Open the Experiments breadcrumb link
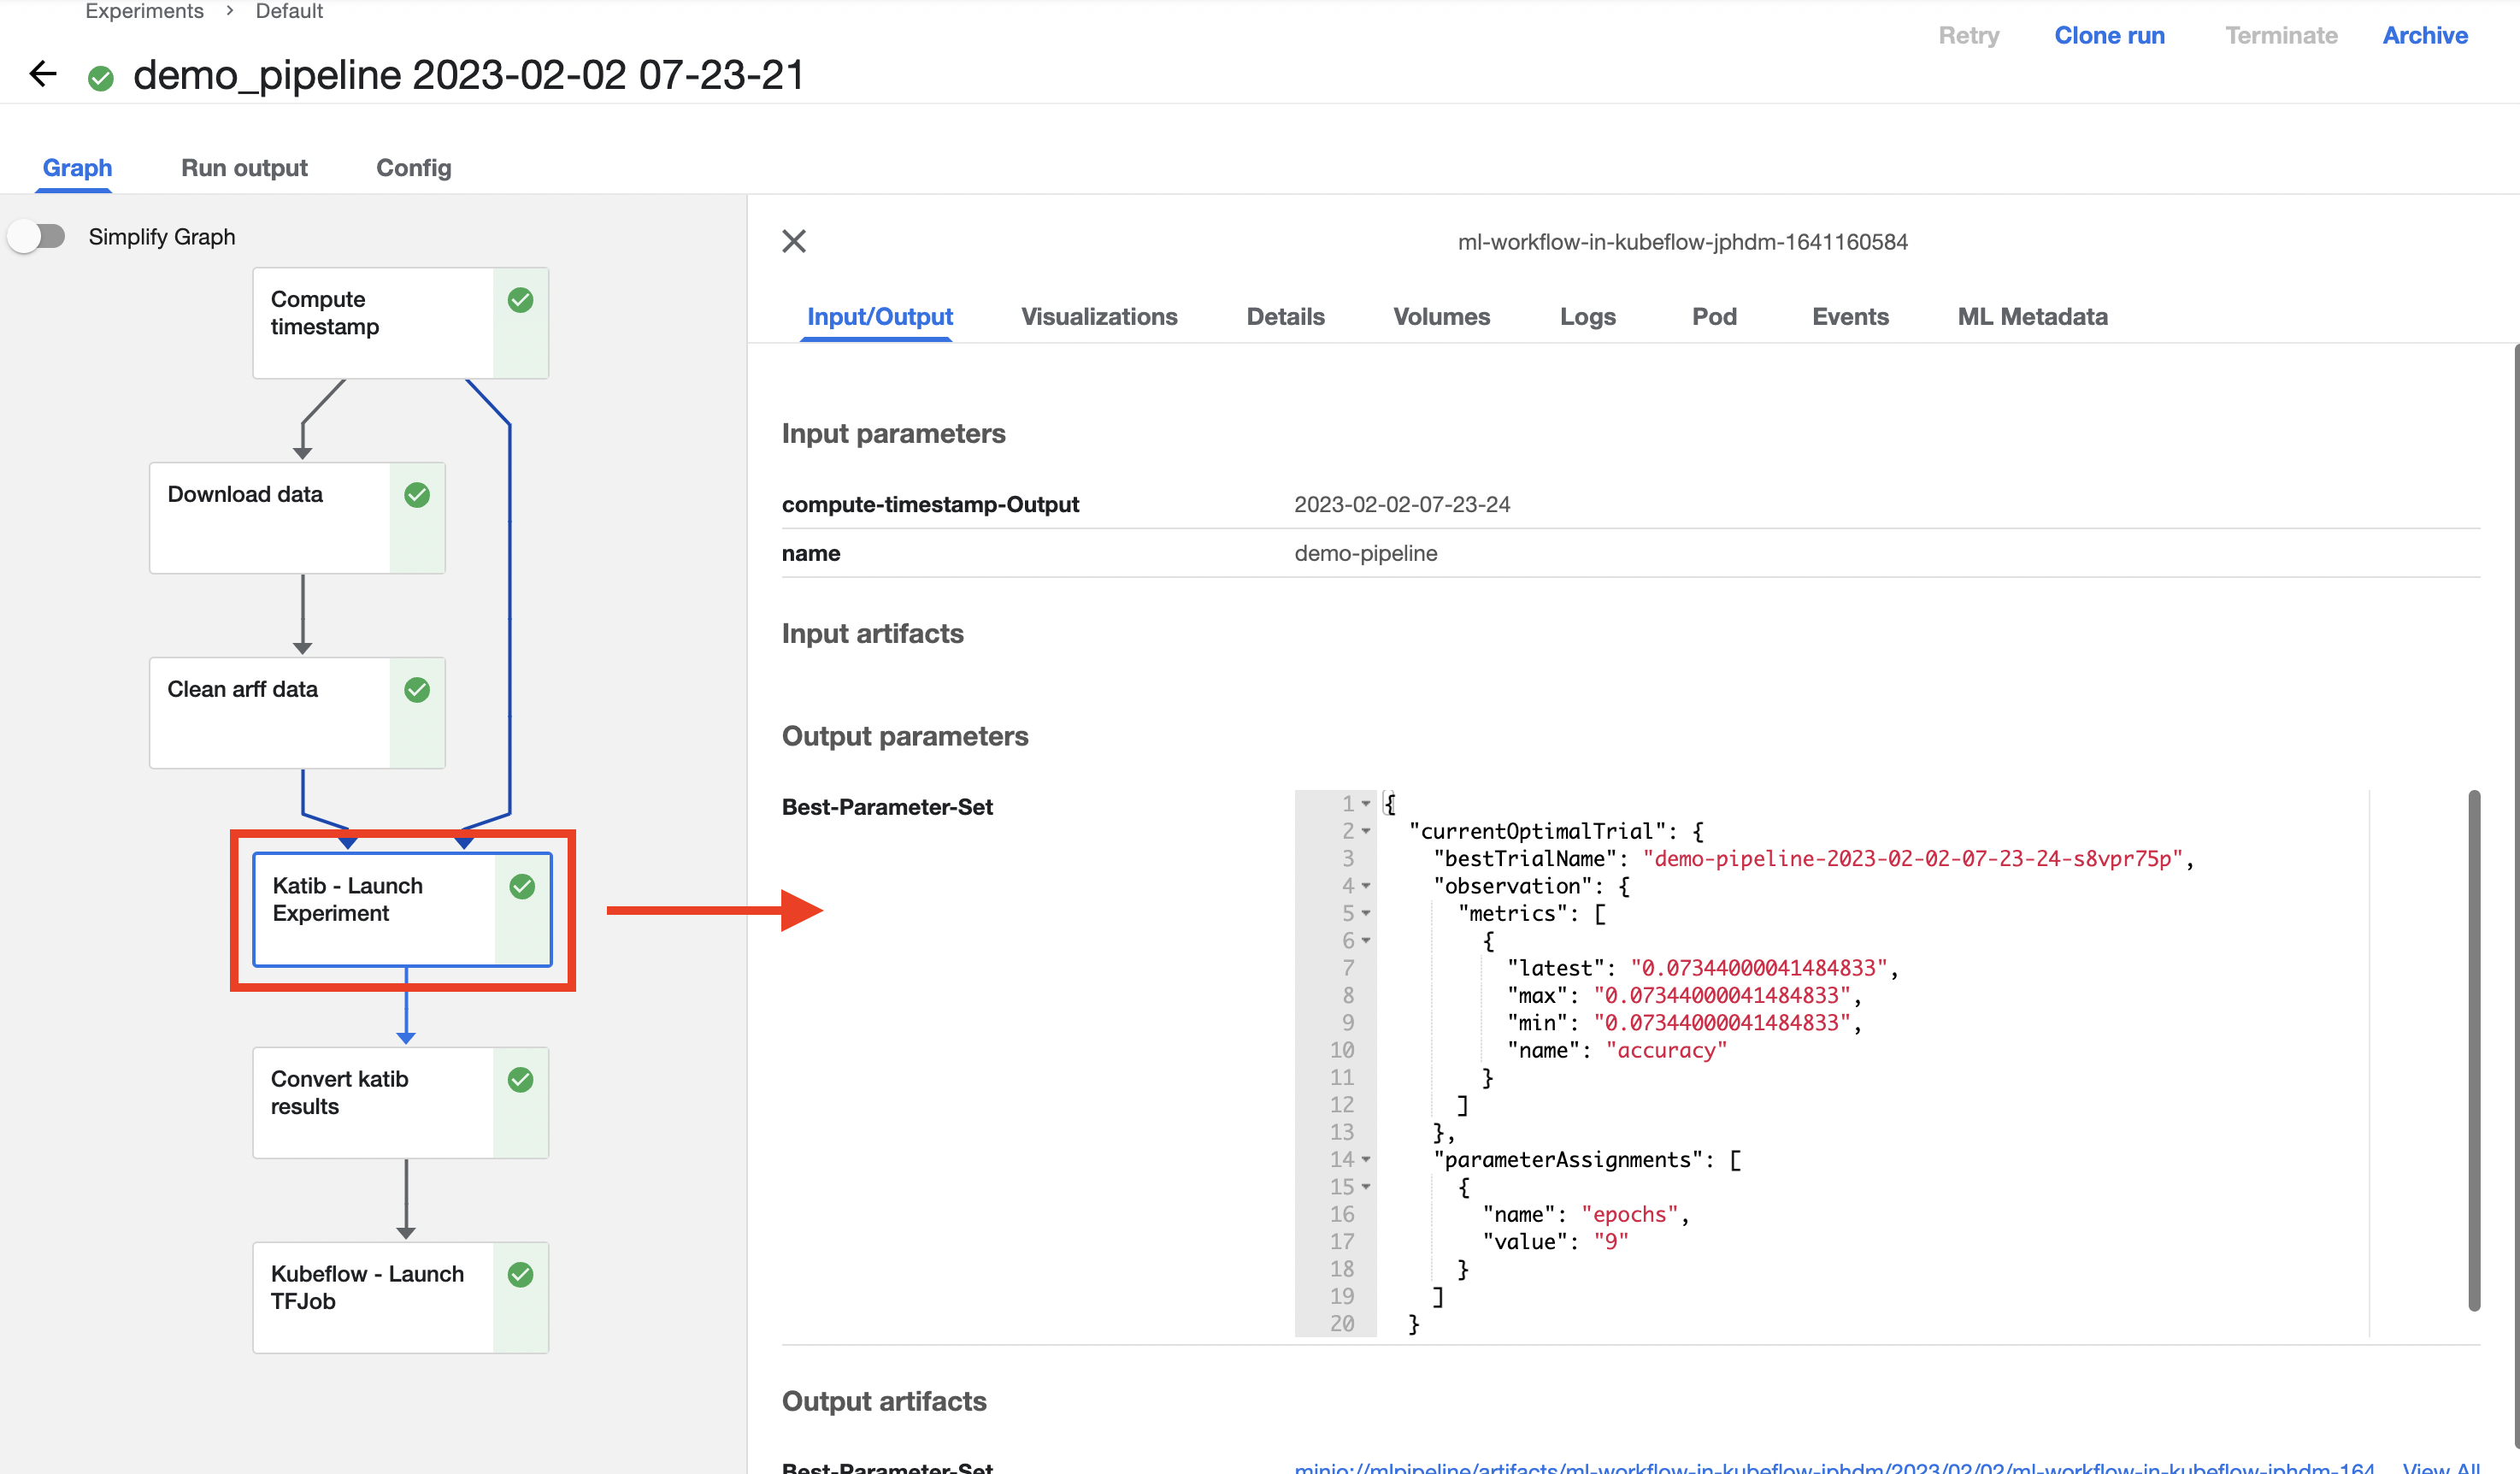 [144, 11]
